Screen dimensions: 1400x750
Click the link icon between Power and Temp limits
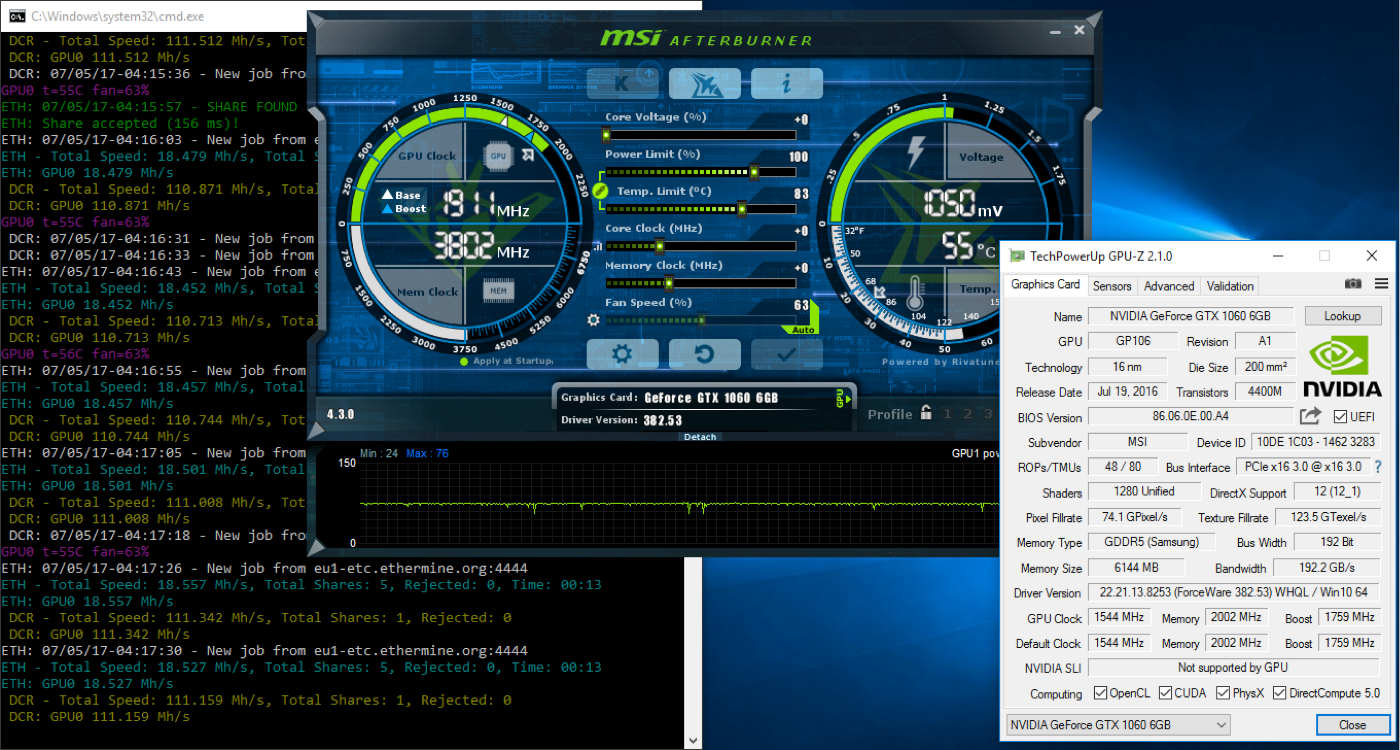600,190
